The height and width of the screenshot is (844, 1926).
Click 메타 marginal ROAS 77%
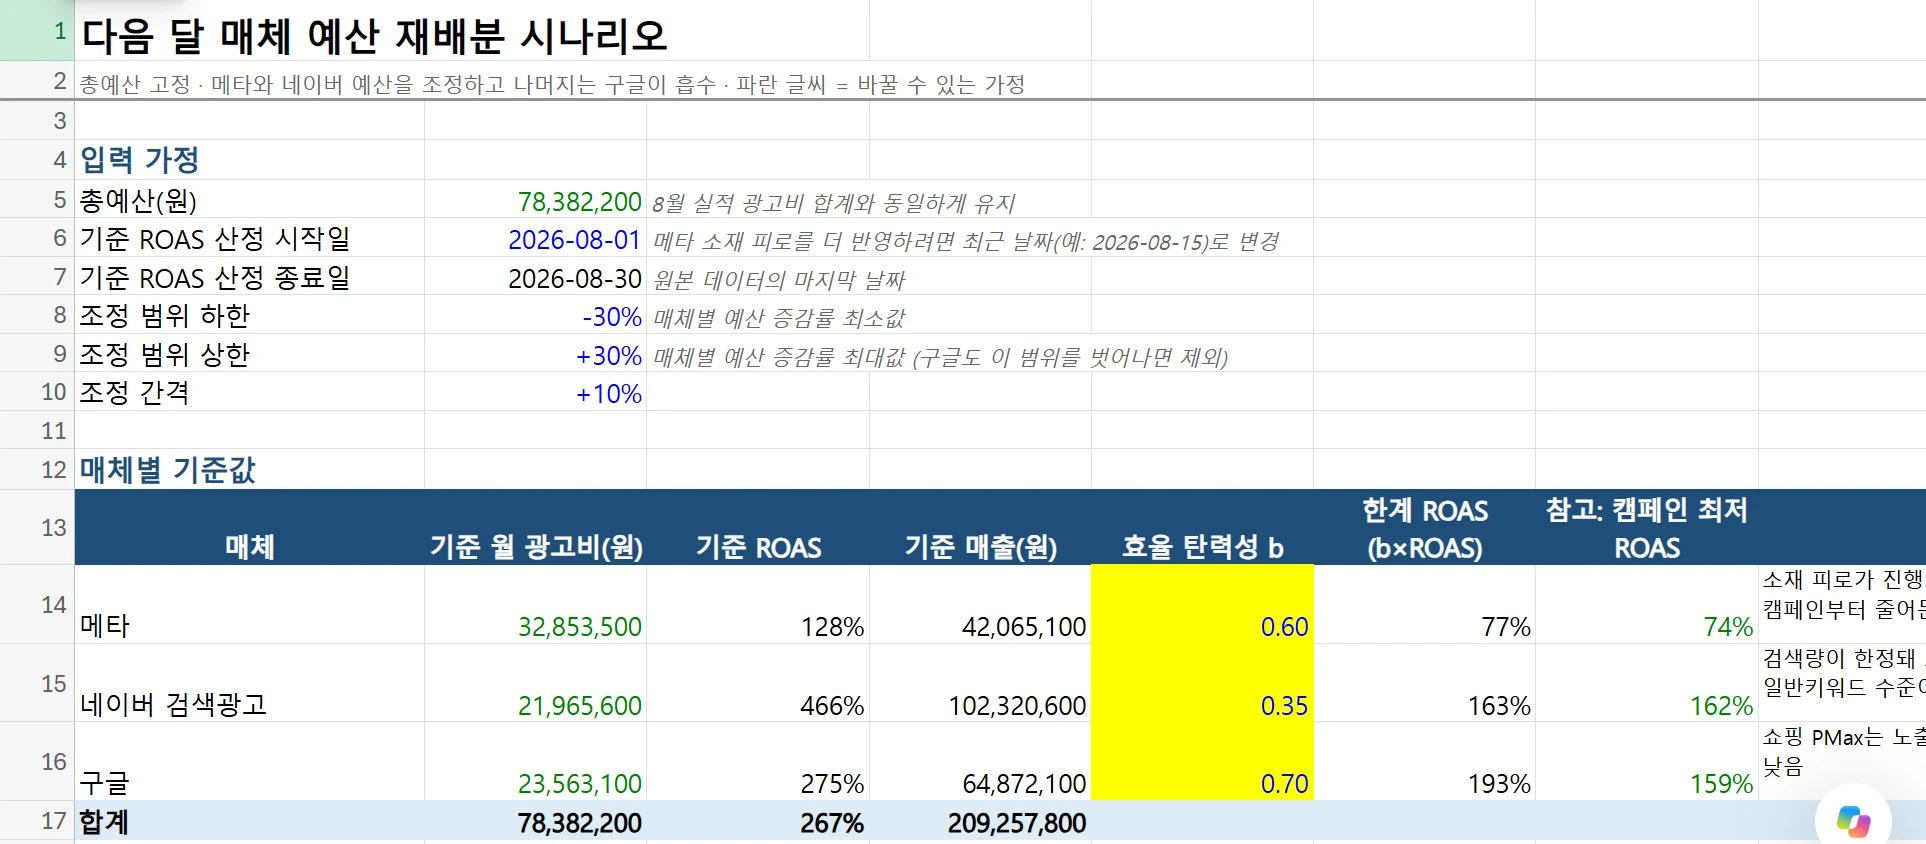pos(1506,627)
